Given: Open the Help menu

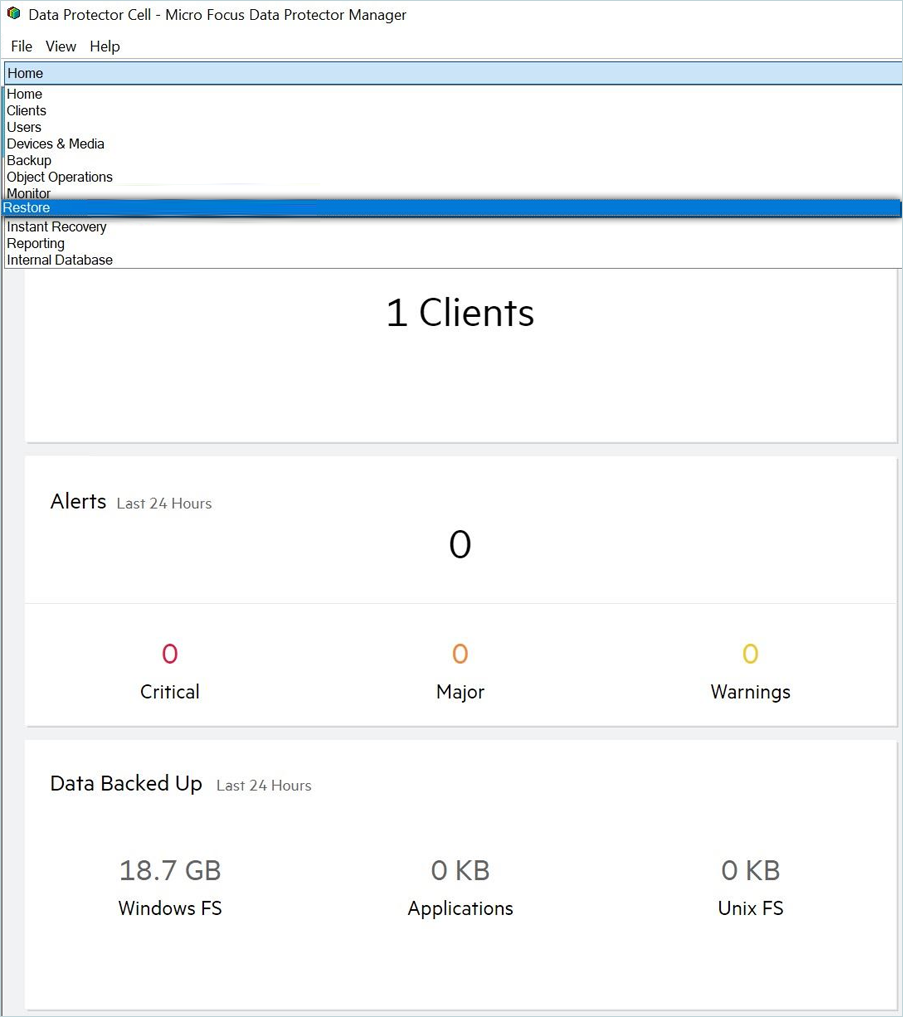Looking at the screenshot, I should [105, 46].
